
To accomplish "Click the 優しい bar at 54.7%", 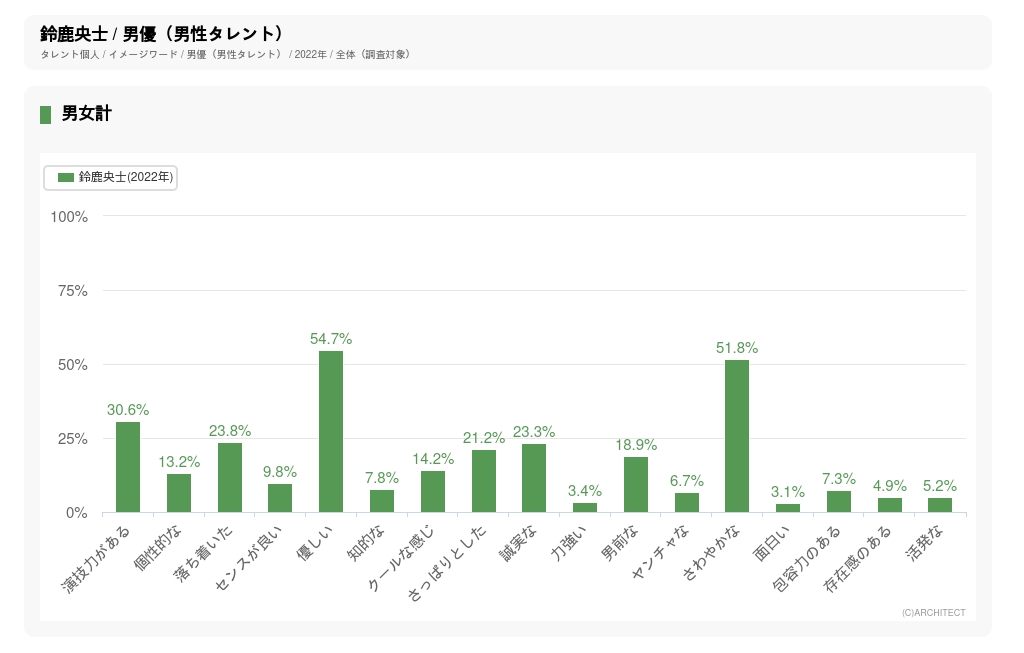I will click(331, 432).
